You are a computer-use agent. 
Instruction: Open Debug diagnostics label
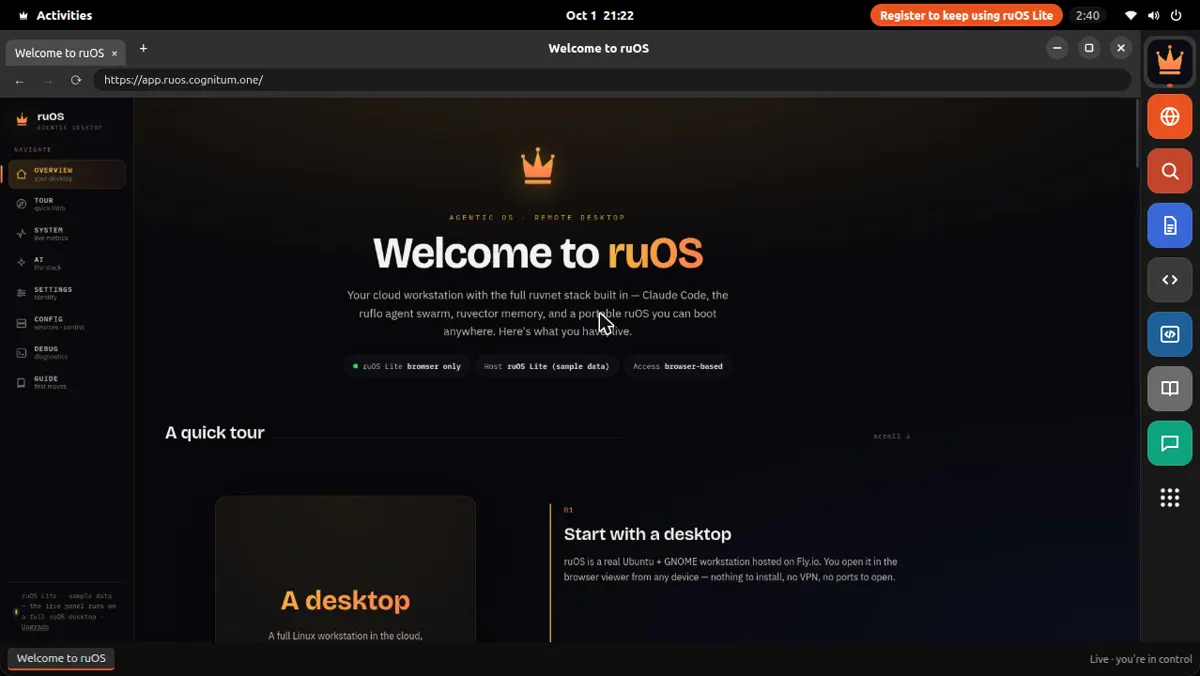(51, 353)
